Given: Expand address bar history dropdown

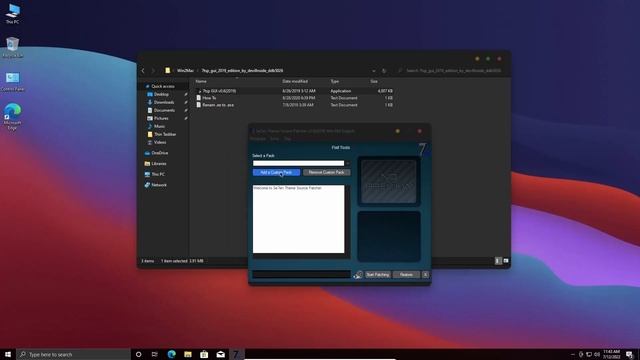Looking at the screenshot, I should (x=373, y=71).
